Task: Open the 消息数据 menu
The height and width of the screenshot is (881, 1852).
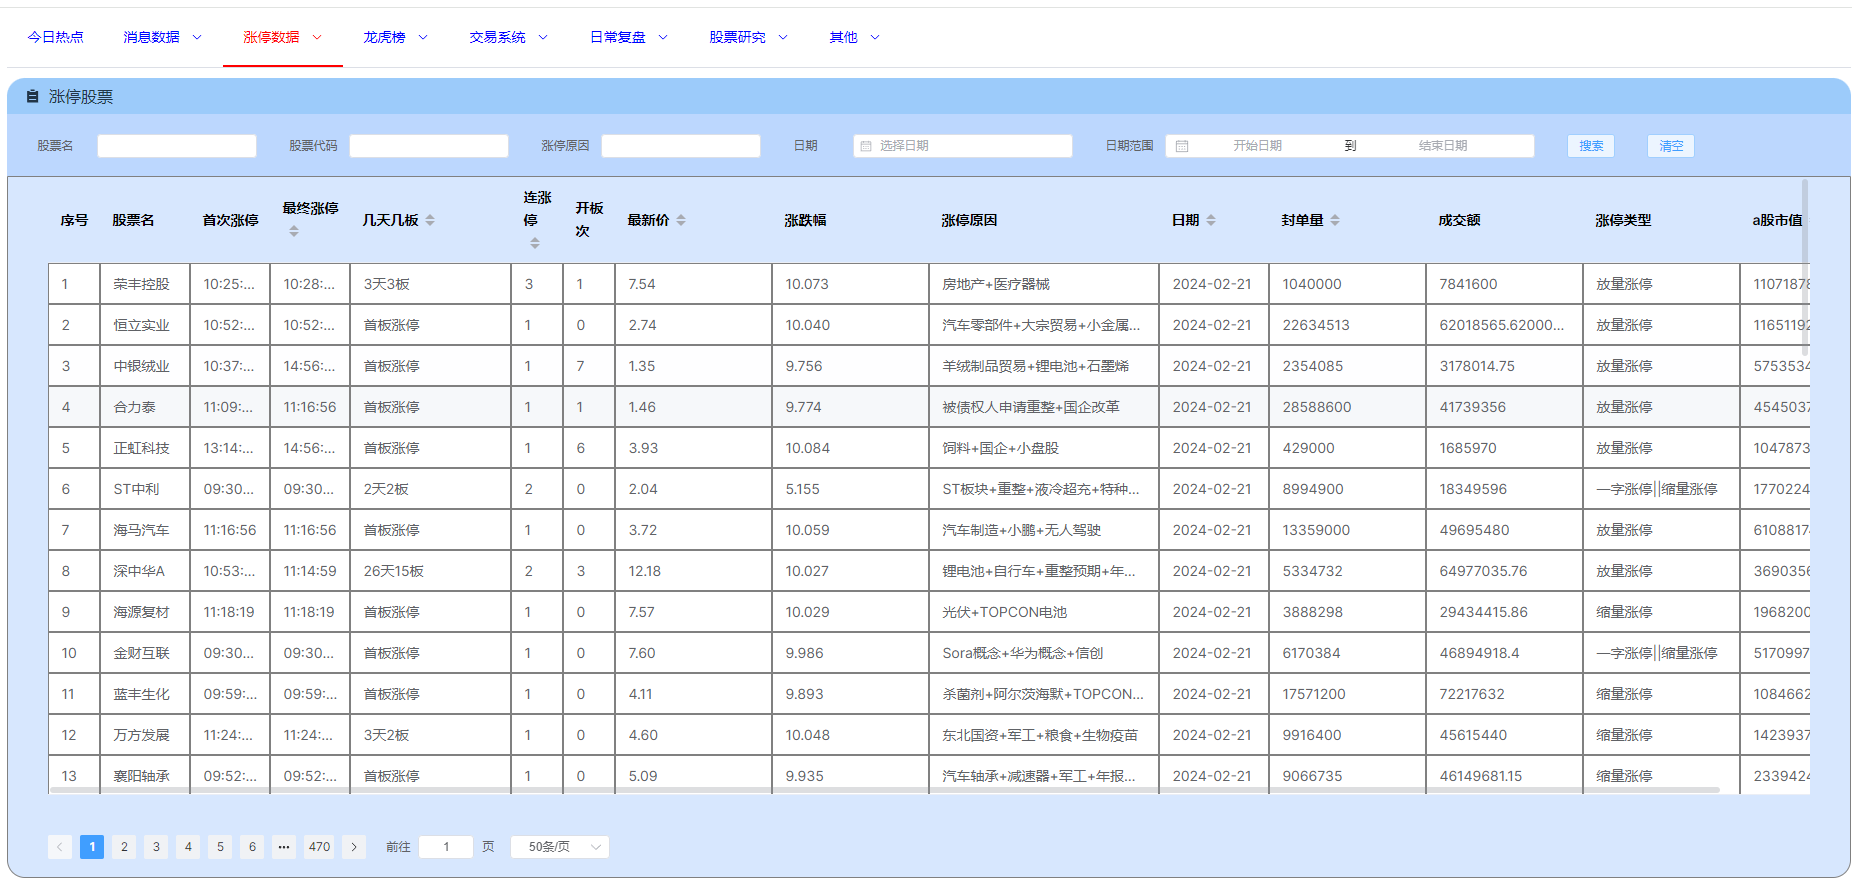Action: pos(162,37)
